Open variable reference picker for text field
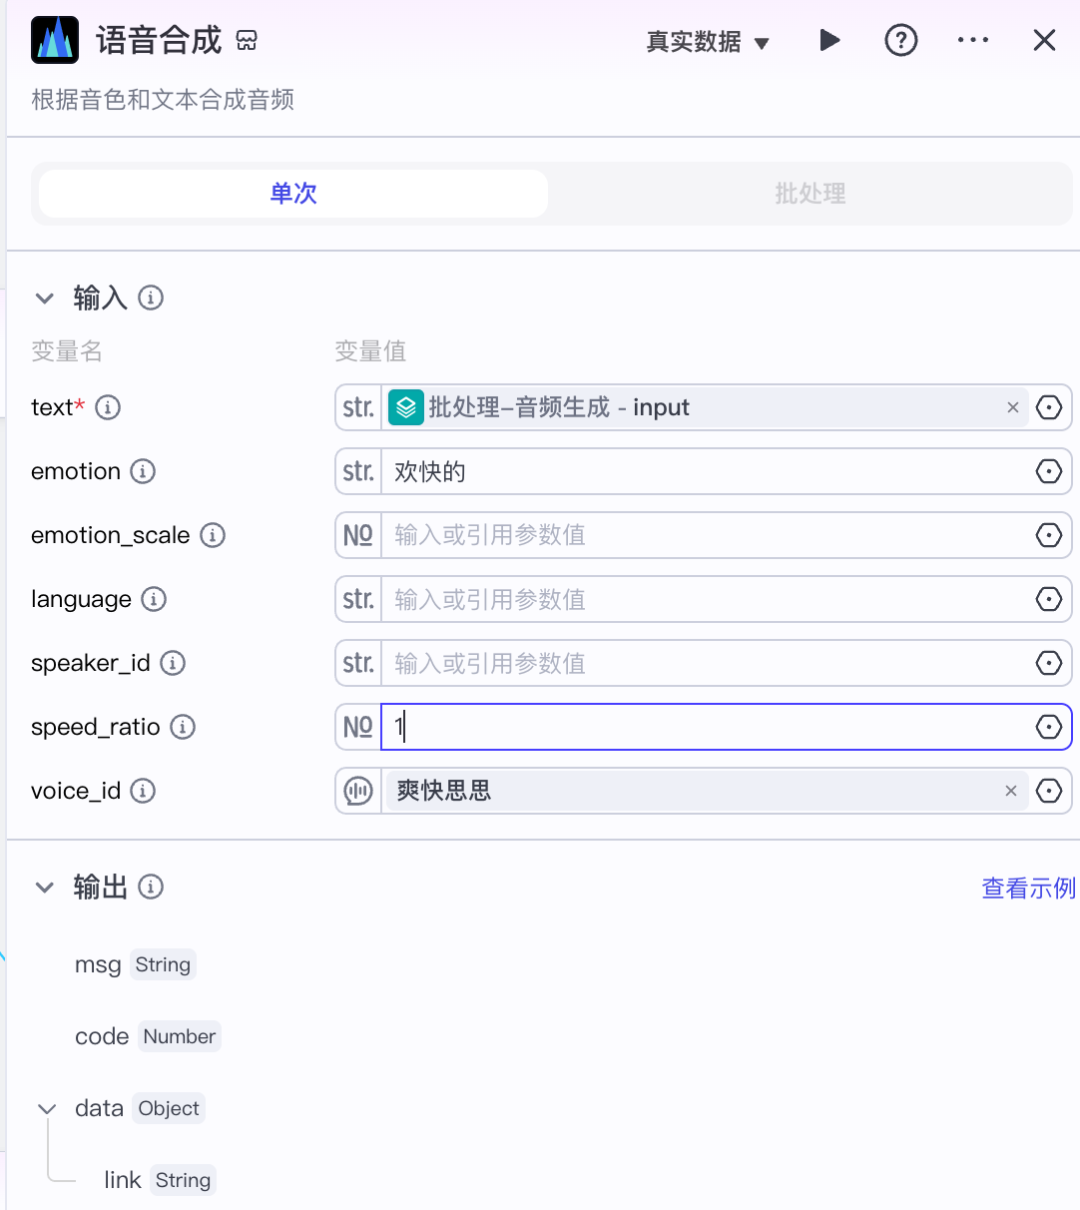The width and height of the screenshot is (1080, 1210). [x=1049, y=407]
